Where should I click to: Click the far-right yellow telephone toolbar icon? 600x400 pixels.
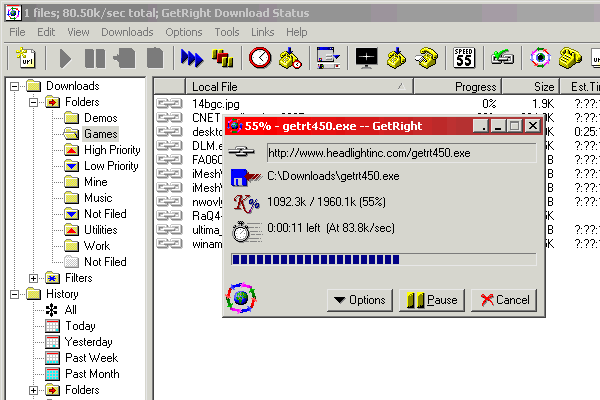point(570,58)
